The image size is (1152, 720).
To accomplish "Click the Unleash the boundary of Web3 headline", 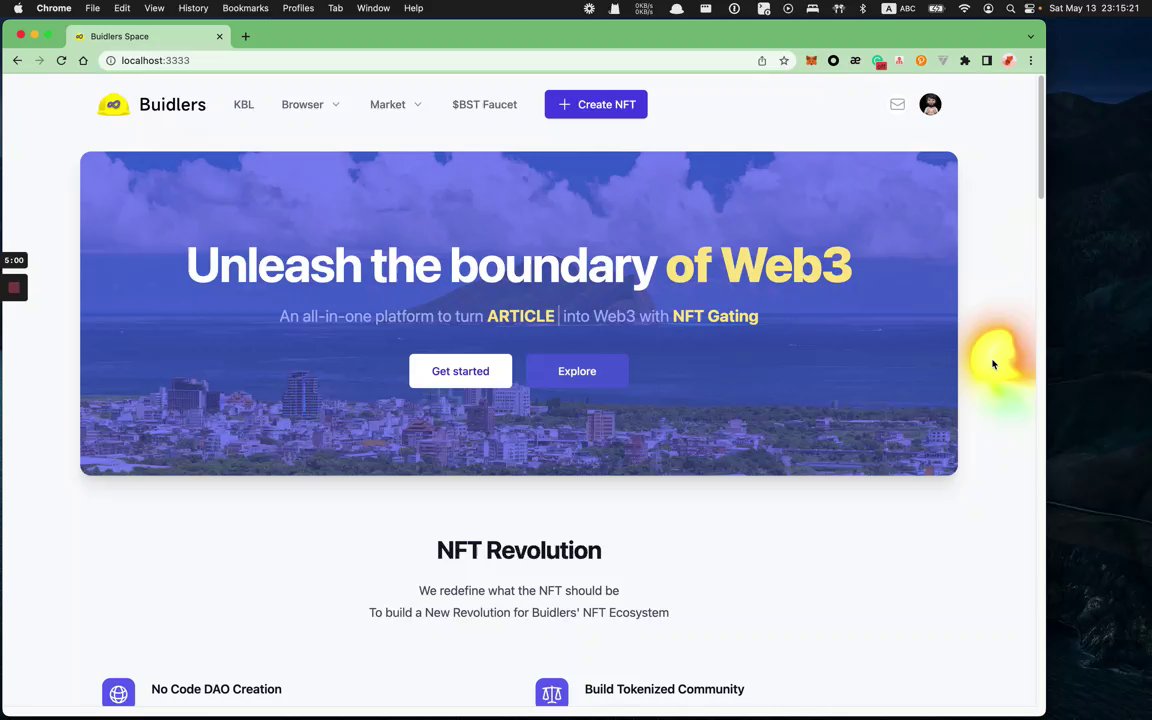I will [x=519, y=264].
